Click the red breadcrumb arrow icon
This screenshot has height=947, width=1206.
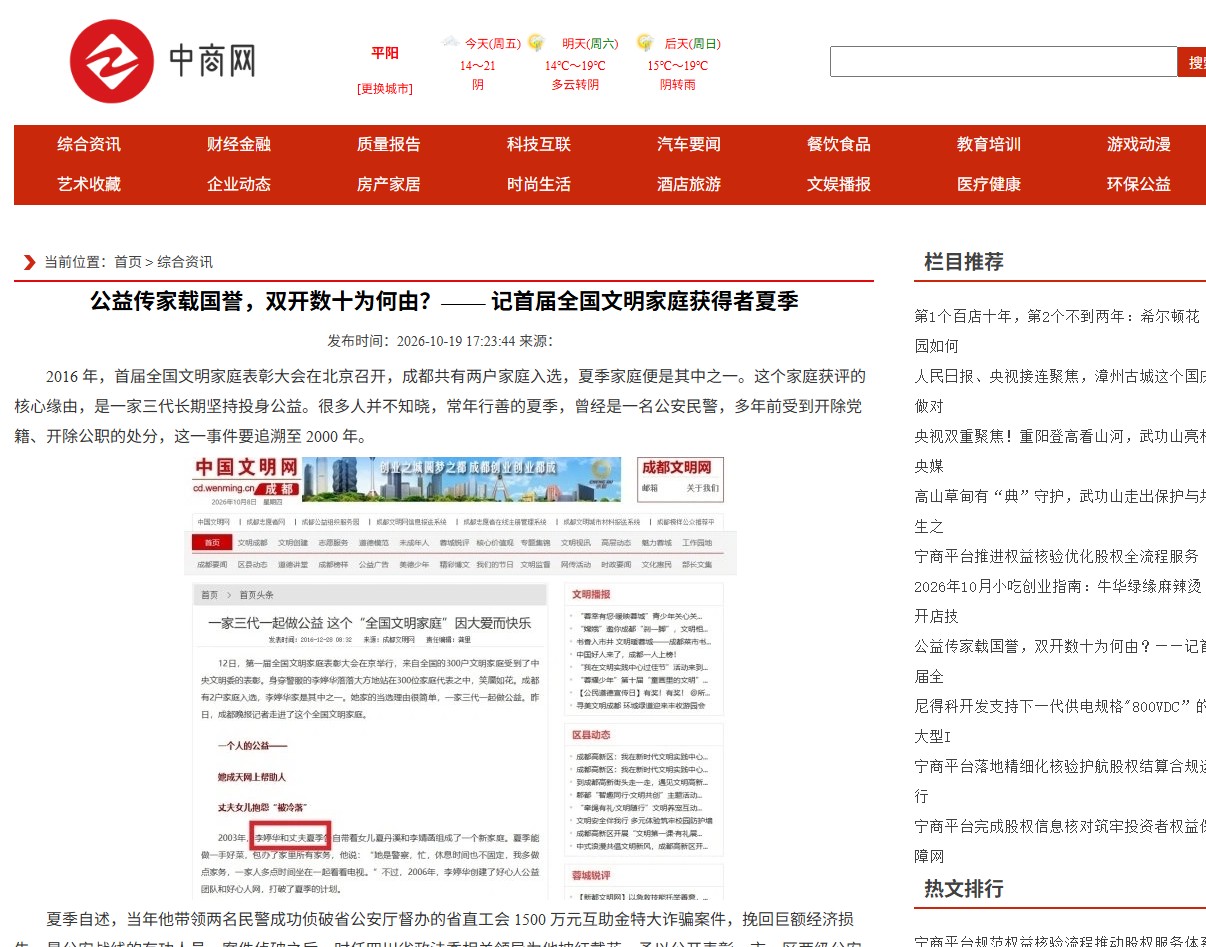pyautogui.click(x=29, y=262)
